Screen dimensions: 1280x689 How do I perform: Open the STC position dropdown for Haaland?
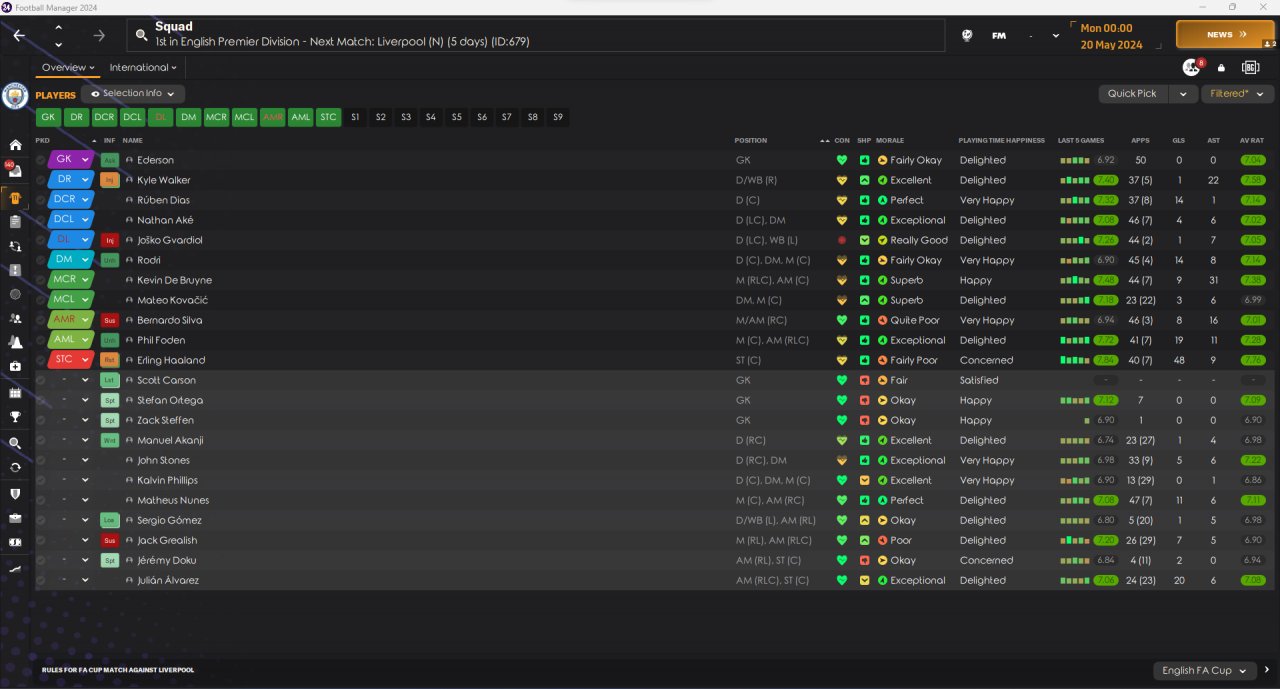[x=85, y=360]
